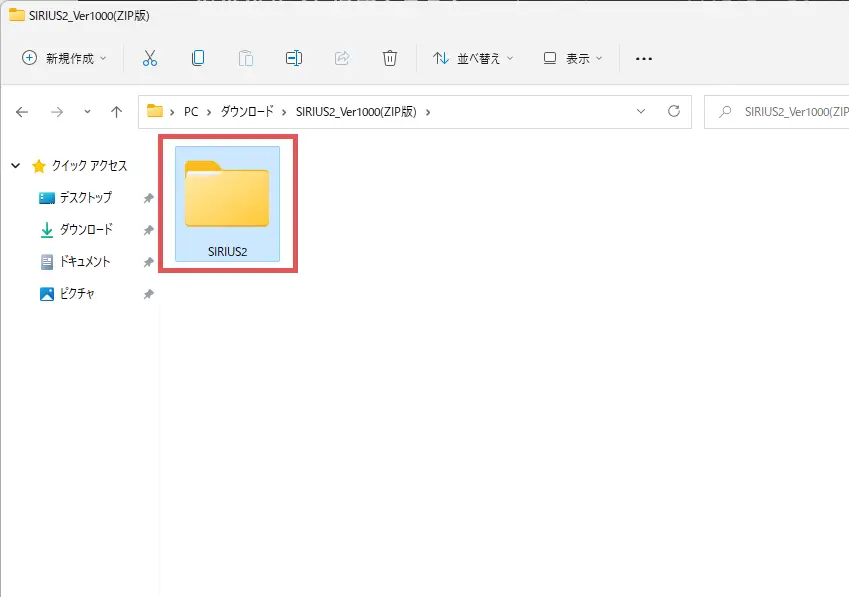Click the pin icon beside ダウンロード
849x597 pixels.
point(148,230)
